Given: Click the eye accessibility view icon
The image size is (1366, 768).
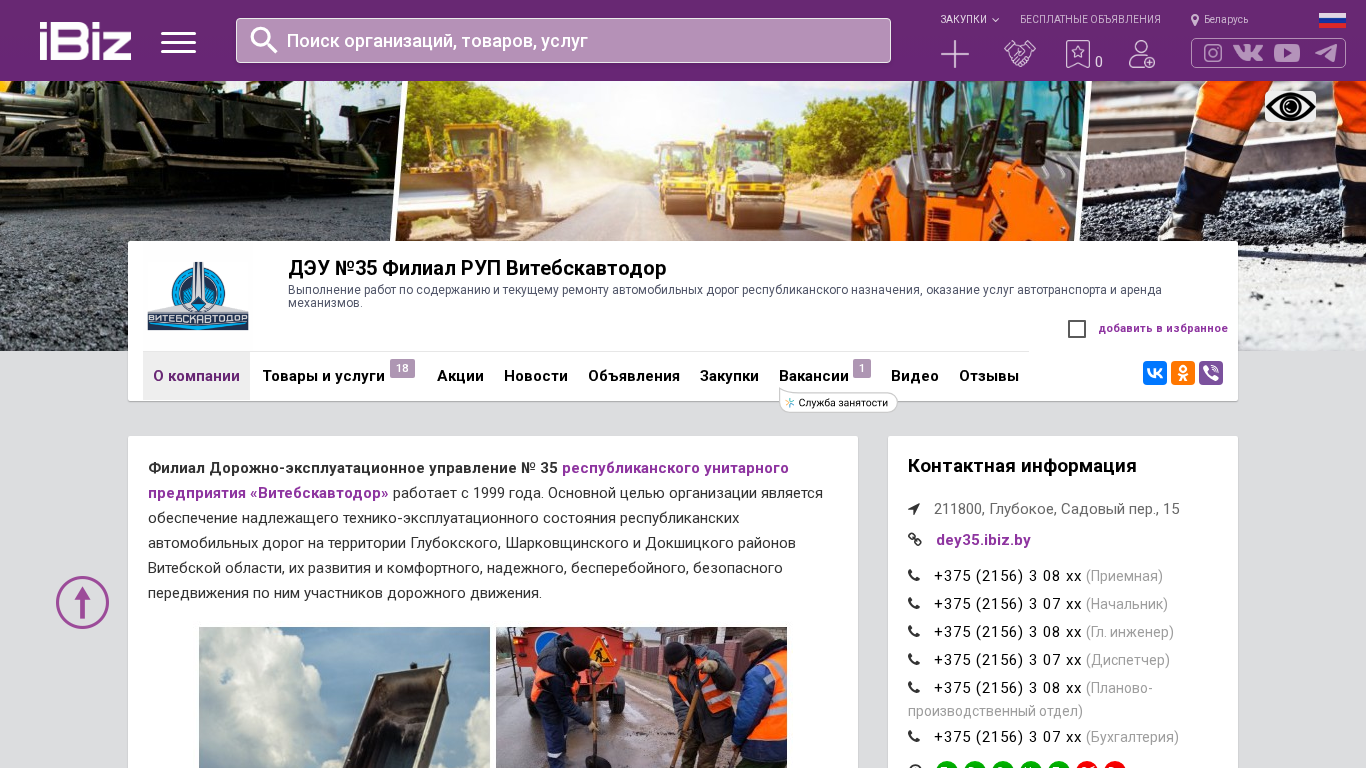Looking at the screenshot, I should (x=1290, y=106).
